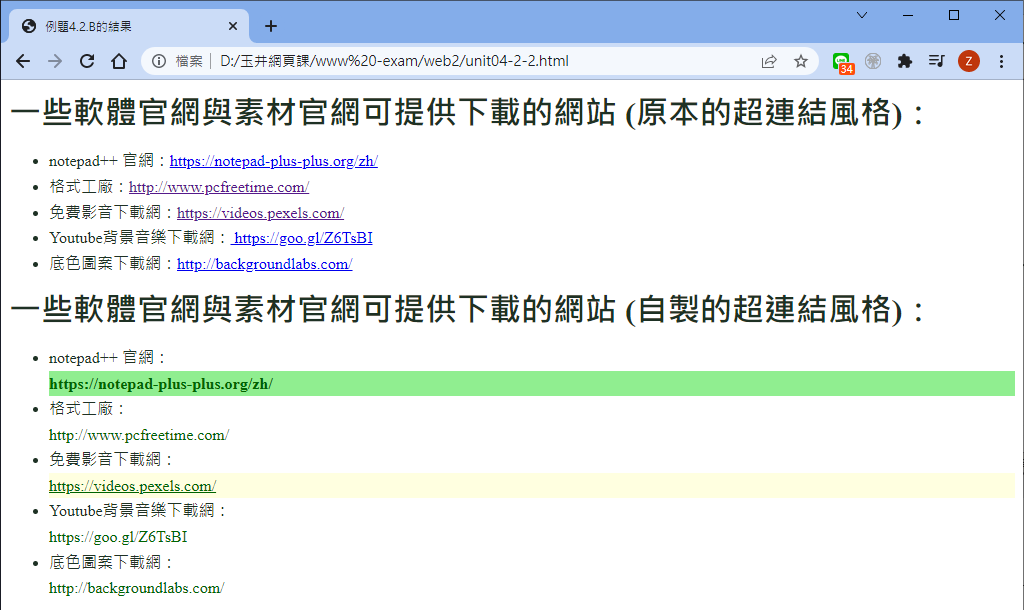Close the 例題4.2.B的結果 tab
Screen dimensions: 1024x610
[x=233, y=26]
